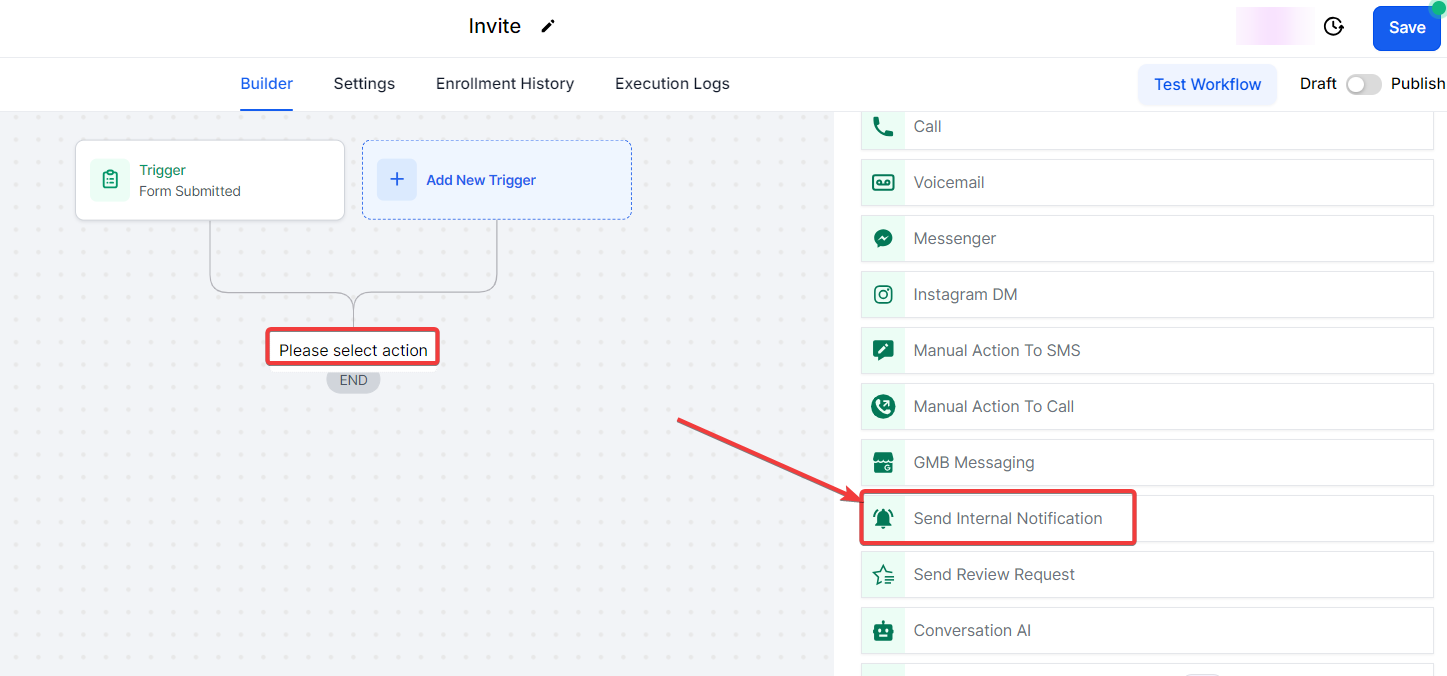Select the Manual Action To Call label
The width and height of the screenshot is (1447, 676).
coord(994,407)
